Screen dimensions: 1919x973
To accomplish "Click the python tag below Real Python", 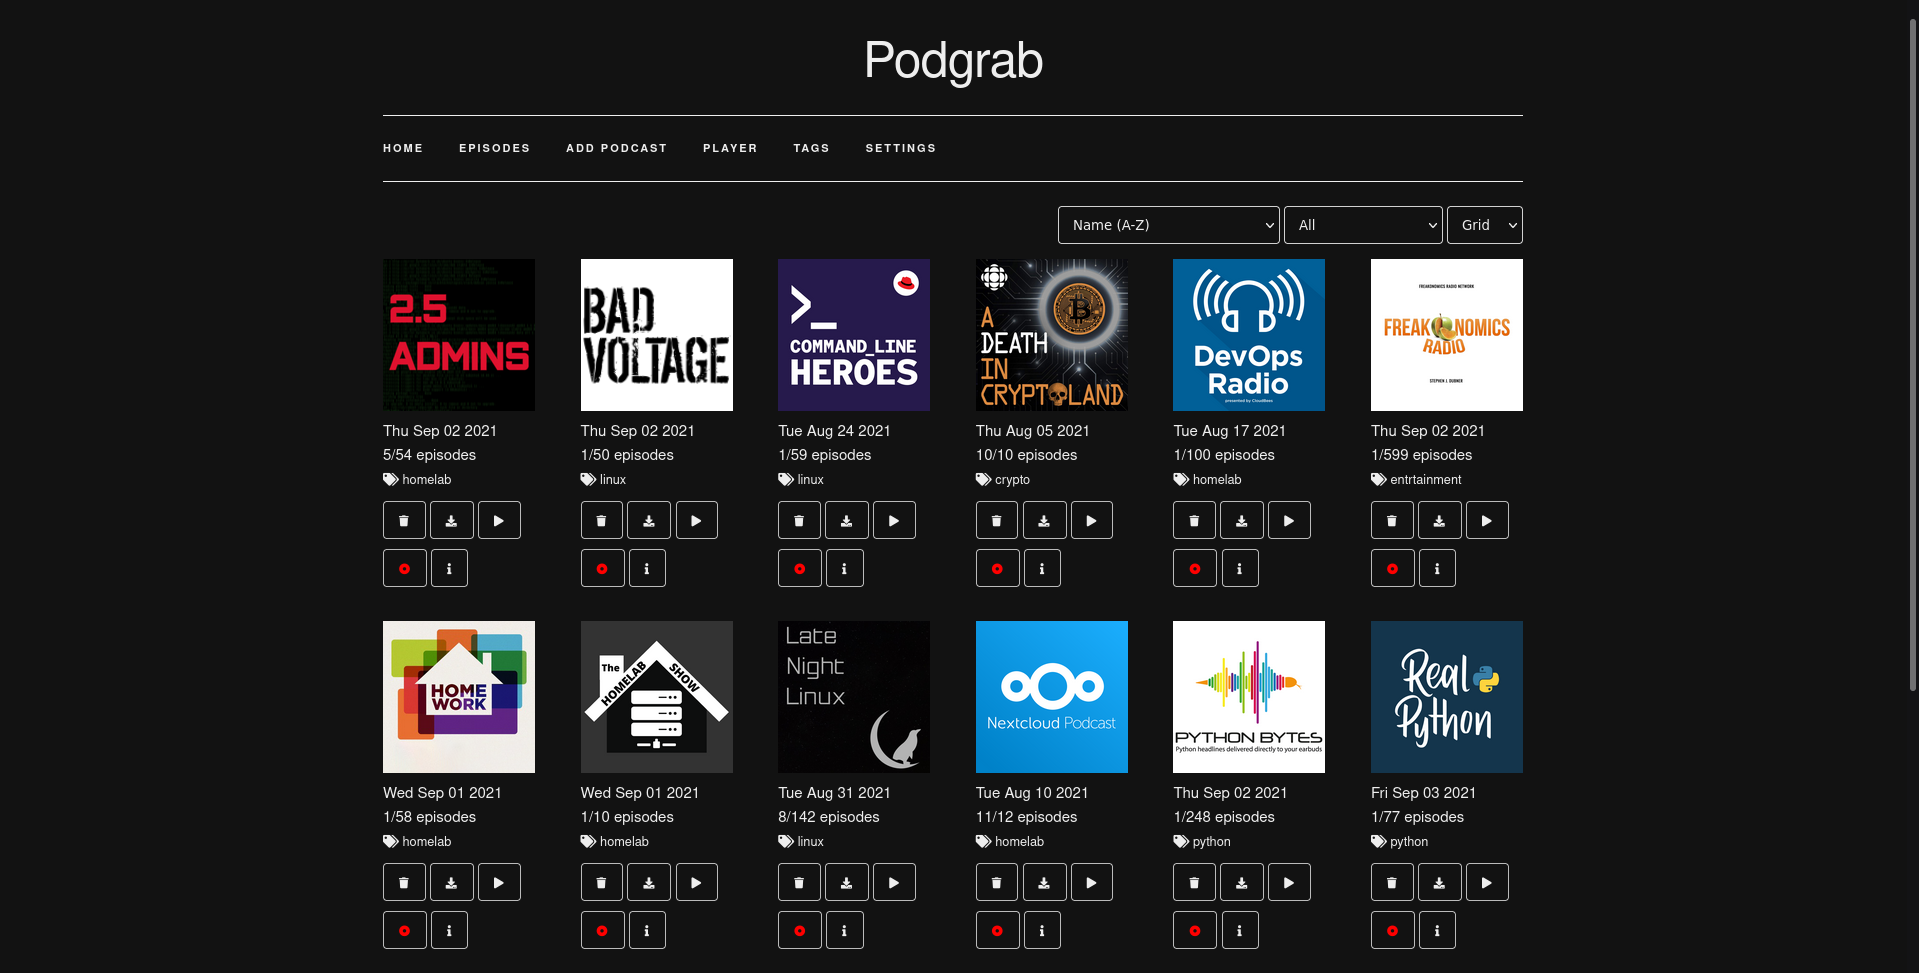I will [x=1409, y=841].
